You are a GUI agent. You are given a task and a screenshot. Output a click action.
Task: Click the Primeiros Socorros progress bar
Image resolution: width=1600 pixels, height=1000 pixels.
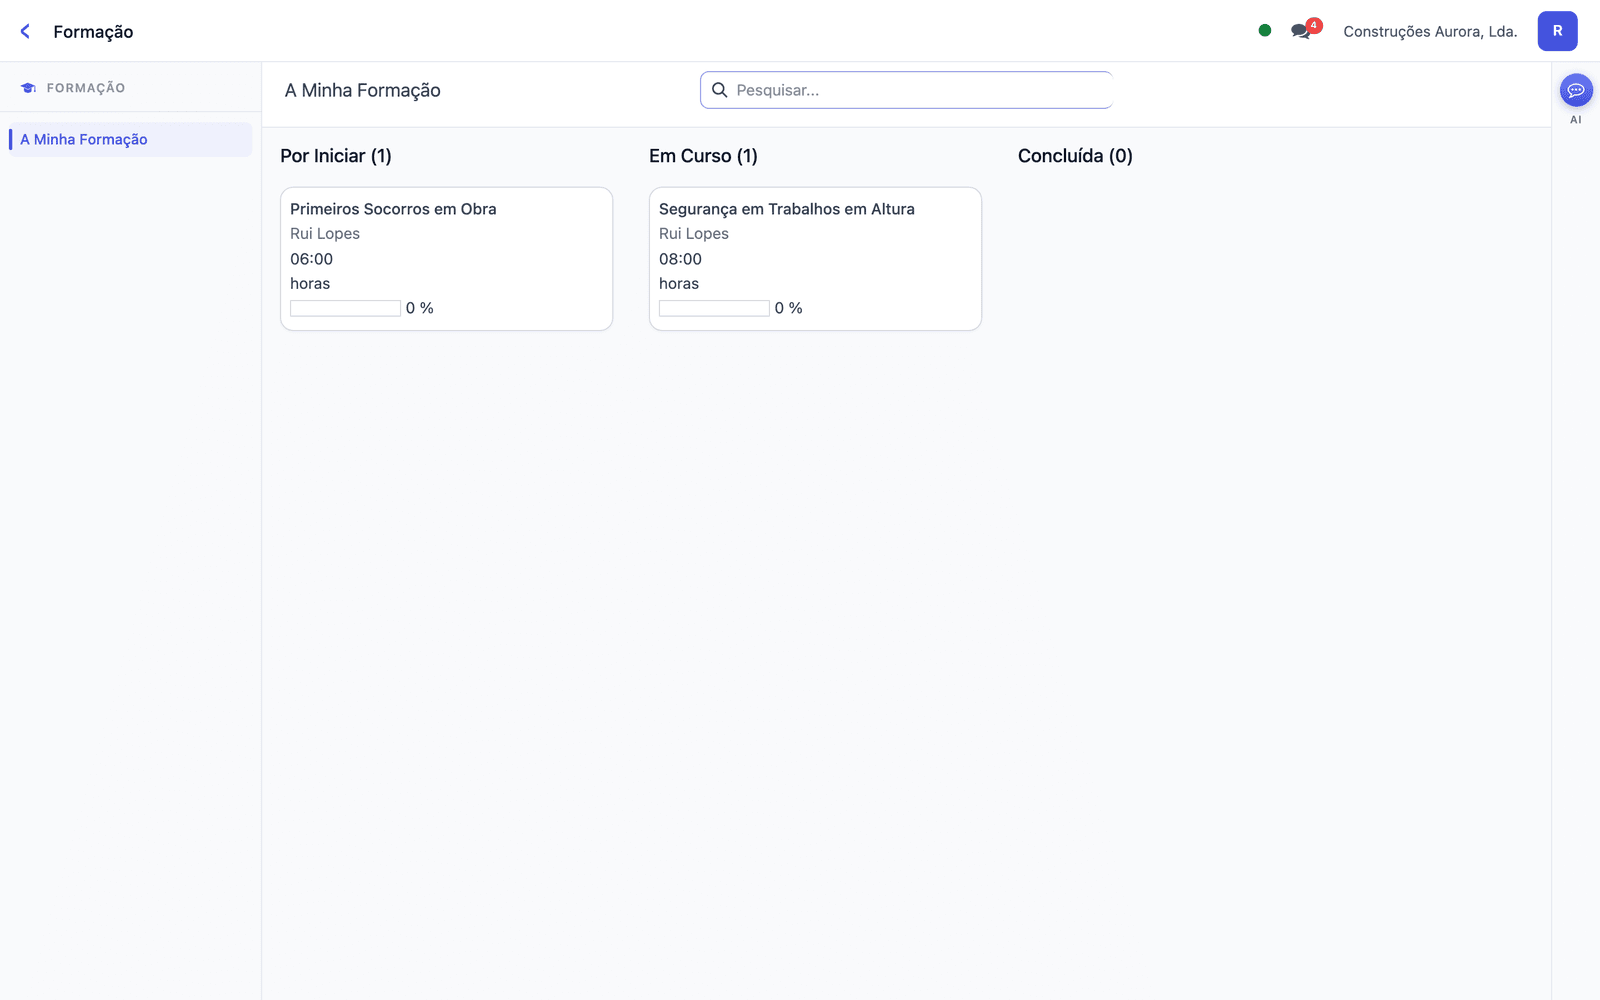click(x=345, y=308)
